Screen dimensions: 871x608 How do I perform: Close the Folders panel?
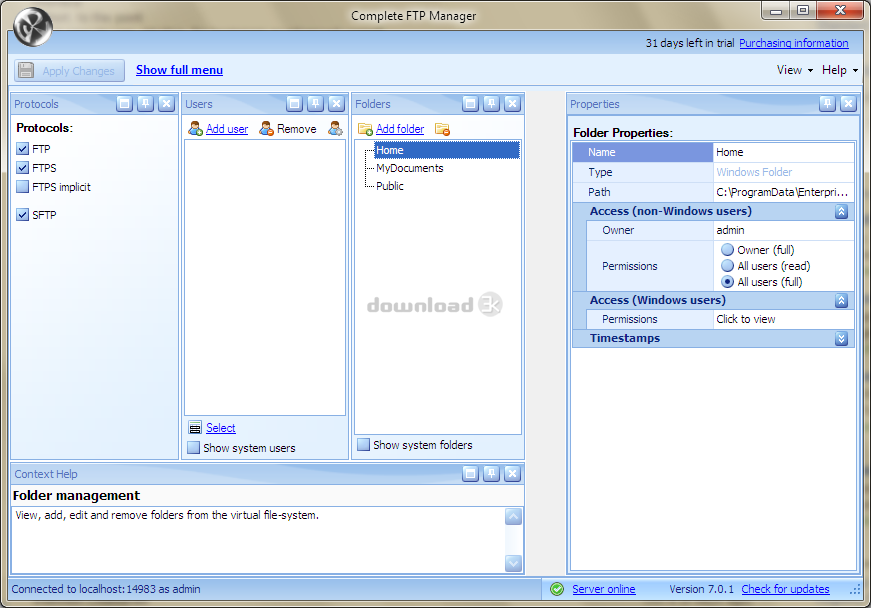[x=512, y=103]
